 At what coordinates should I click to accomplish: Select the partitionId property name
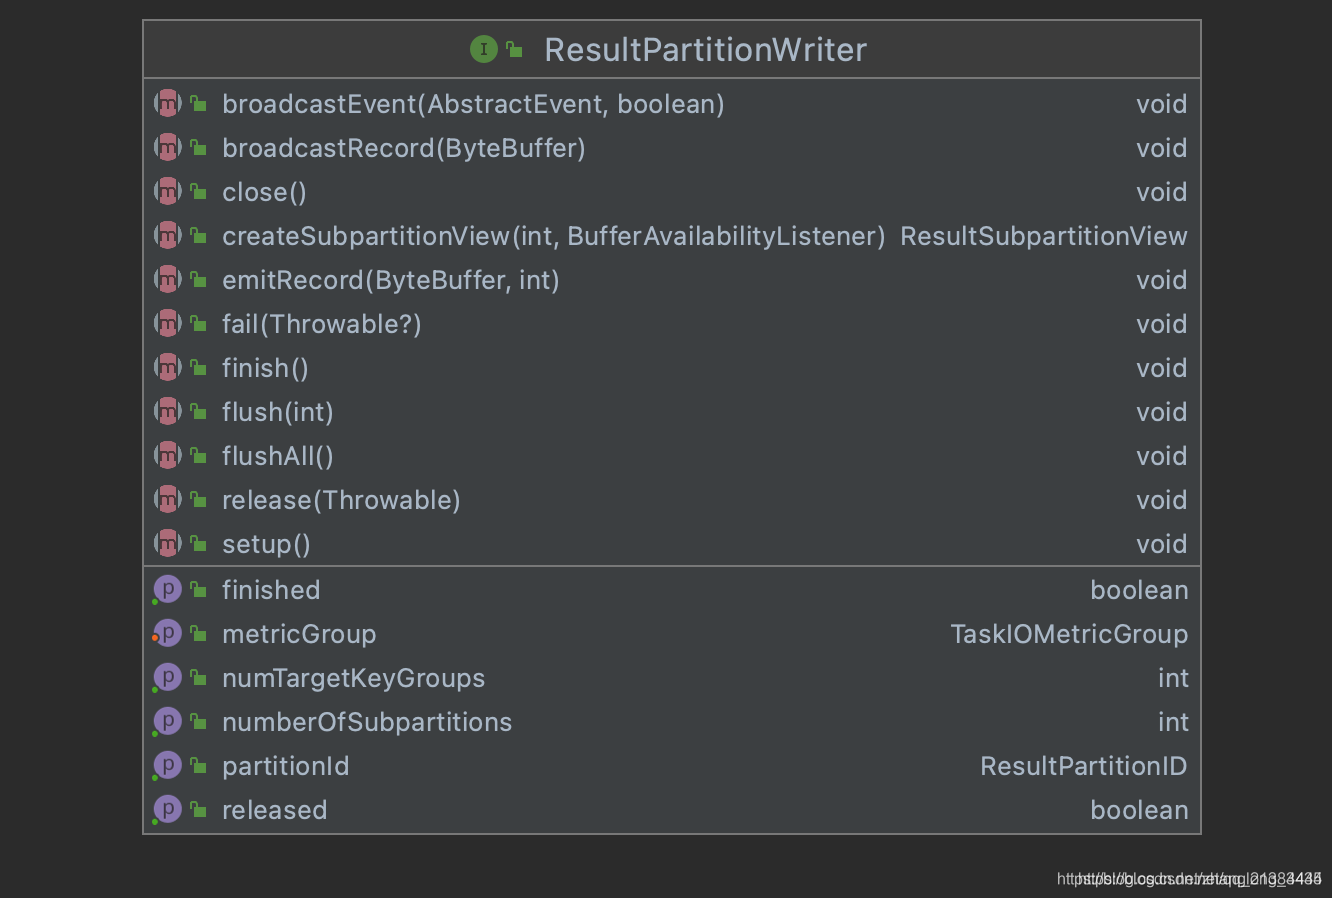[286, 766]
